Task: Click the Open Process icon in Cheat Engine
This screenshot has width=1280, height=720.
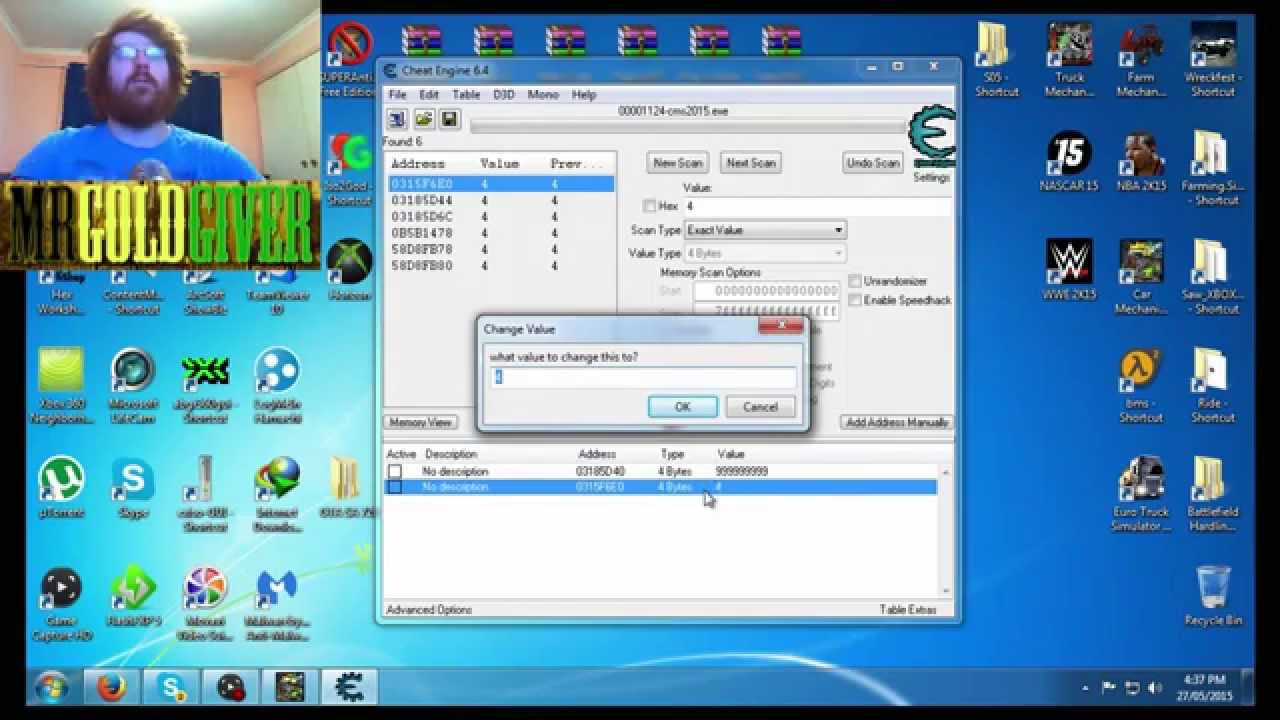Action: click(397, 119)
